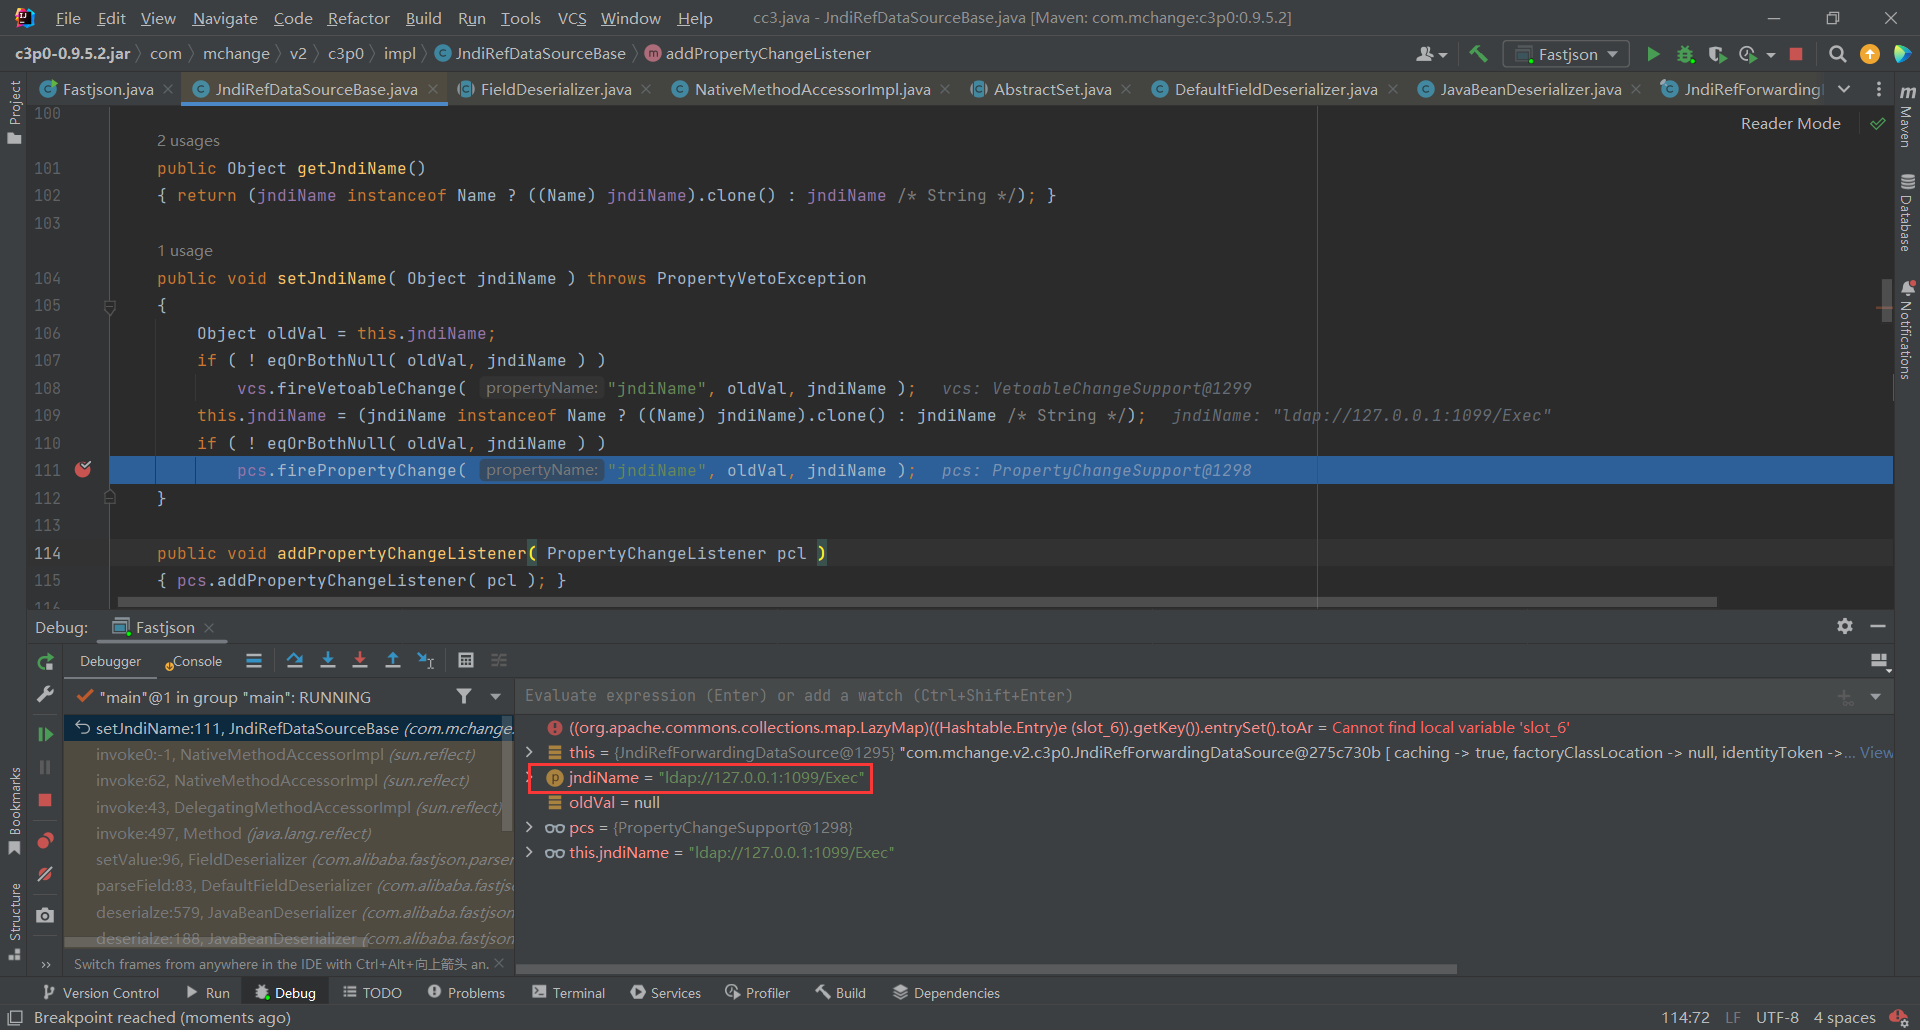Open the profiler run options arrow

pyautogui.click(x=1770, y=55)
